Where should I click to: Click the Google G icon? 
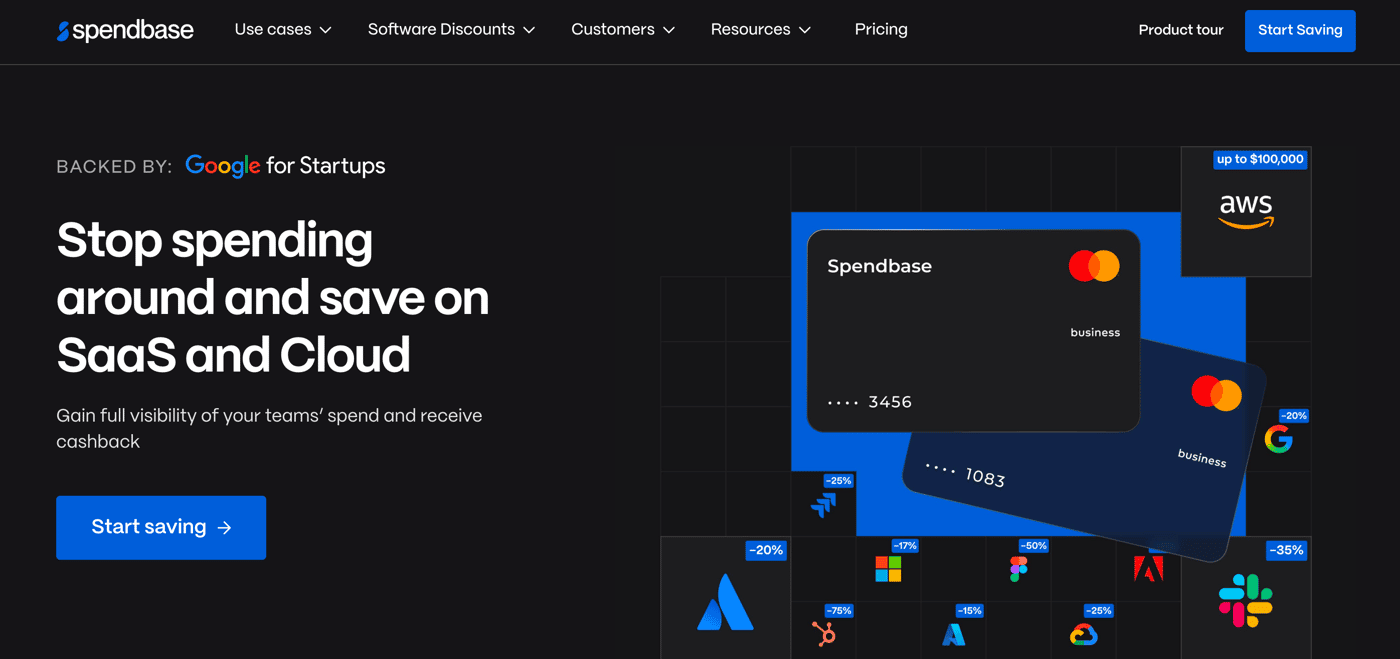tap(1278, 439)
